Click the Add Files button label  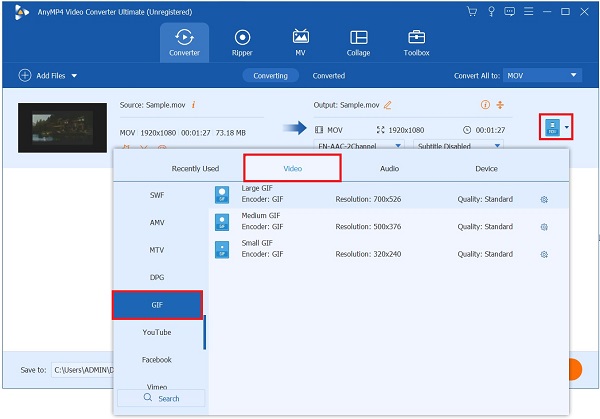click(x=51, y=76)
